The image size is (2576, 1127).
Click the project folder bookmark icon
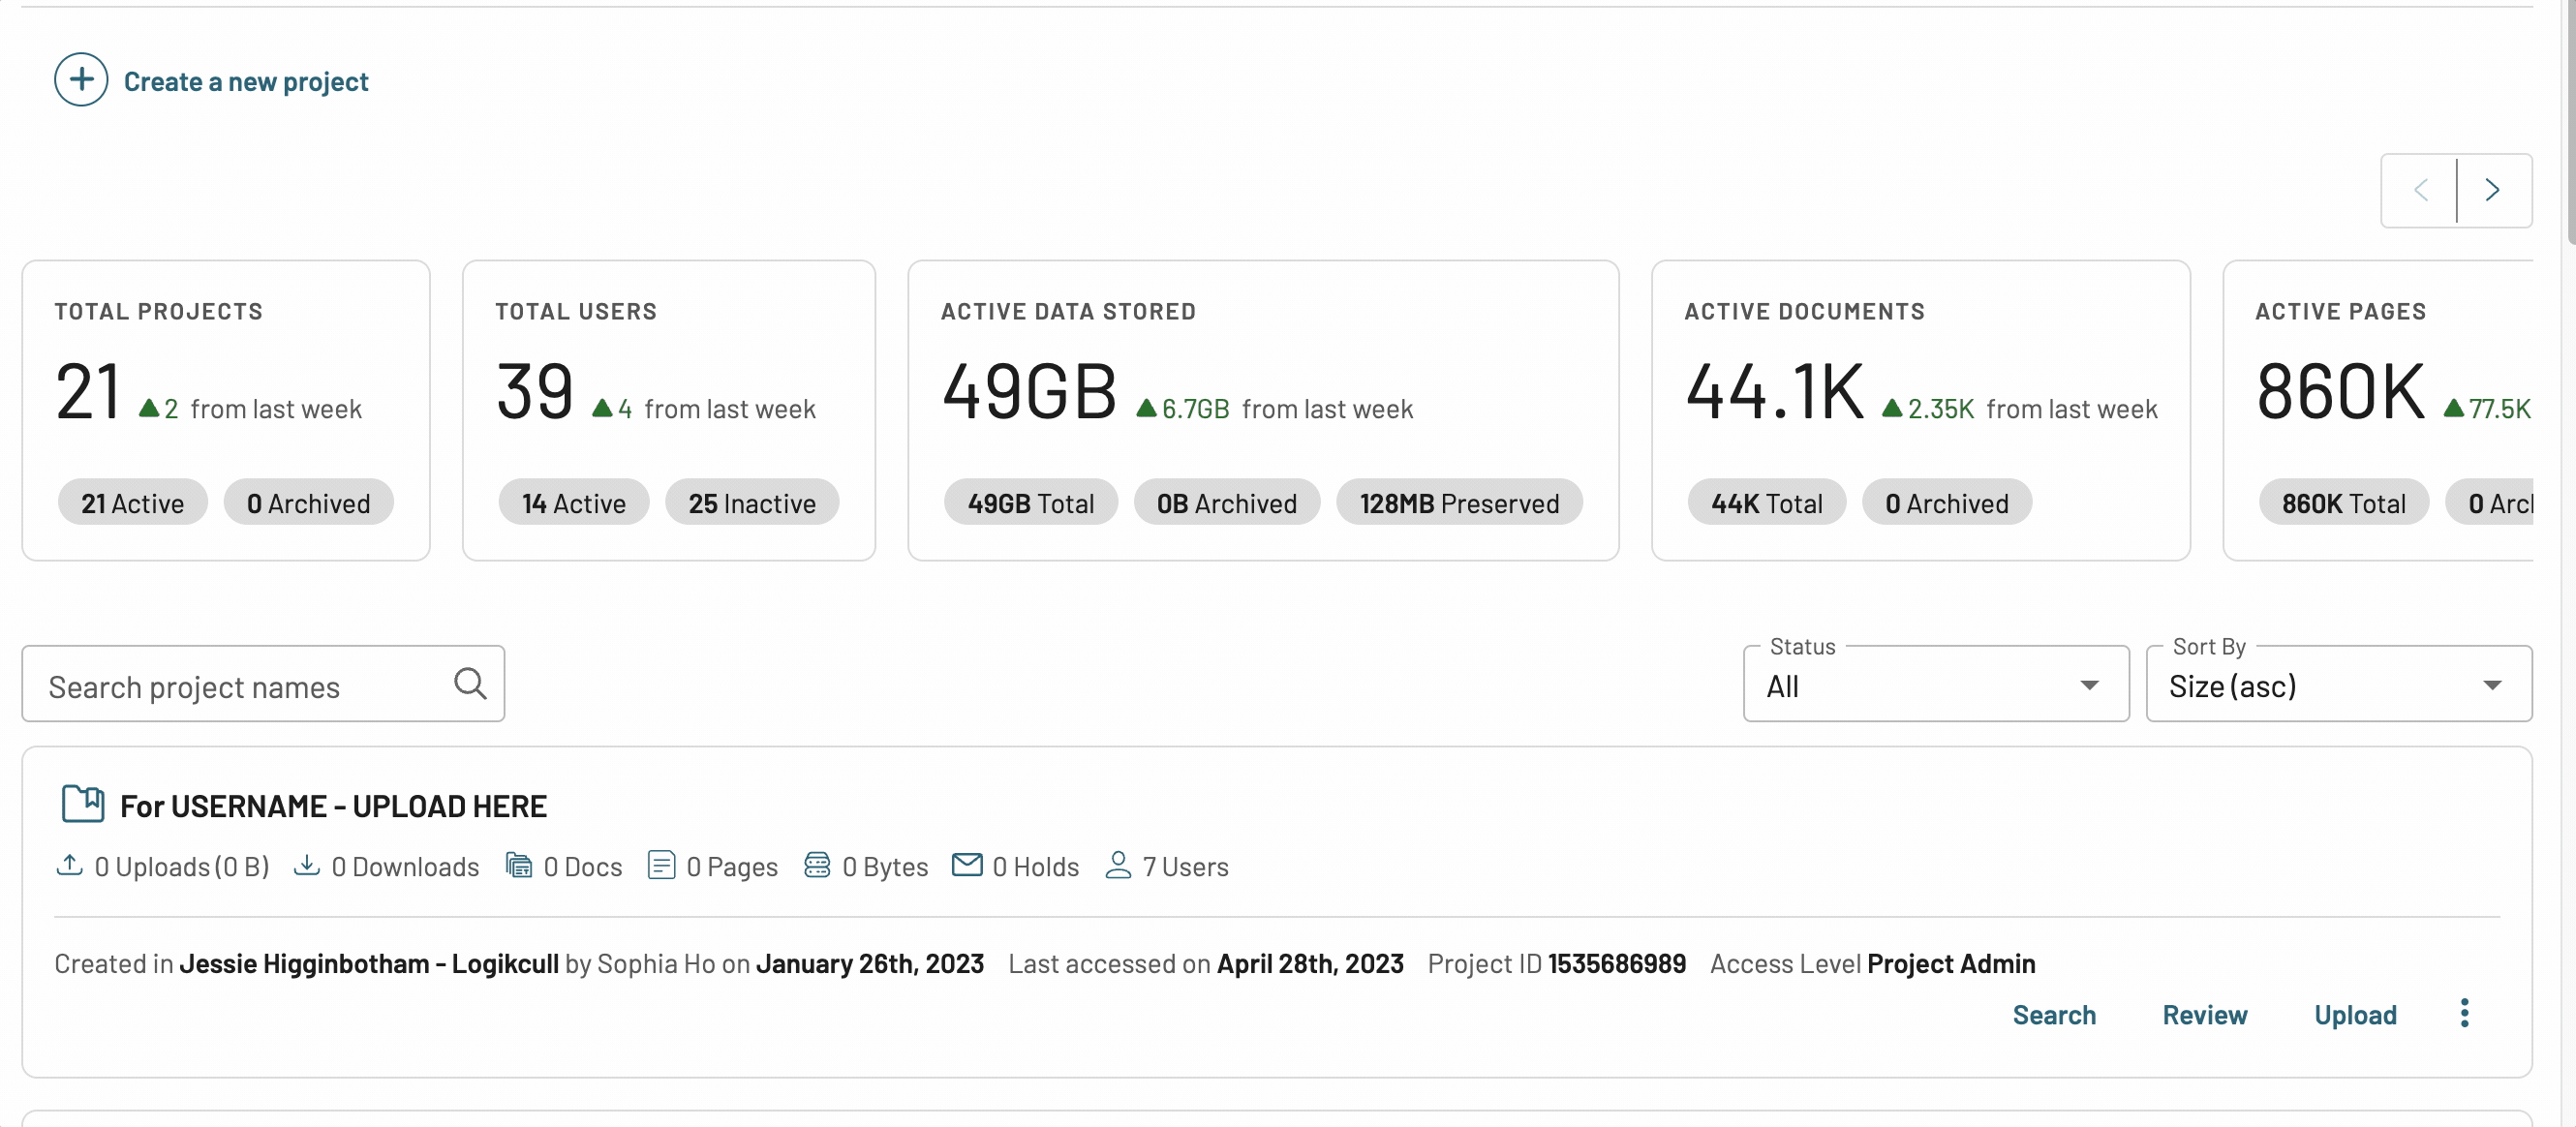pyautogui.click(x=83, y=804)
